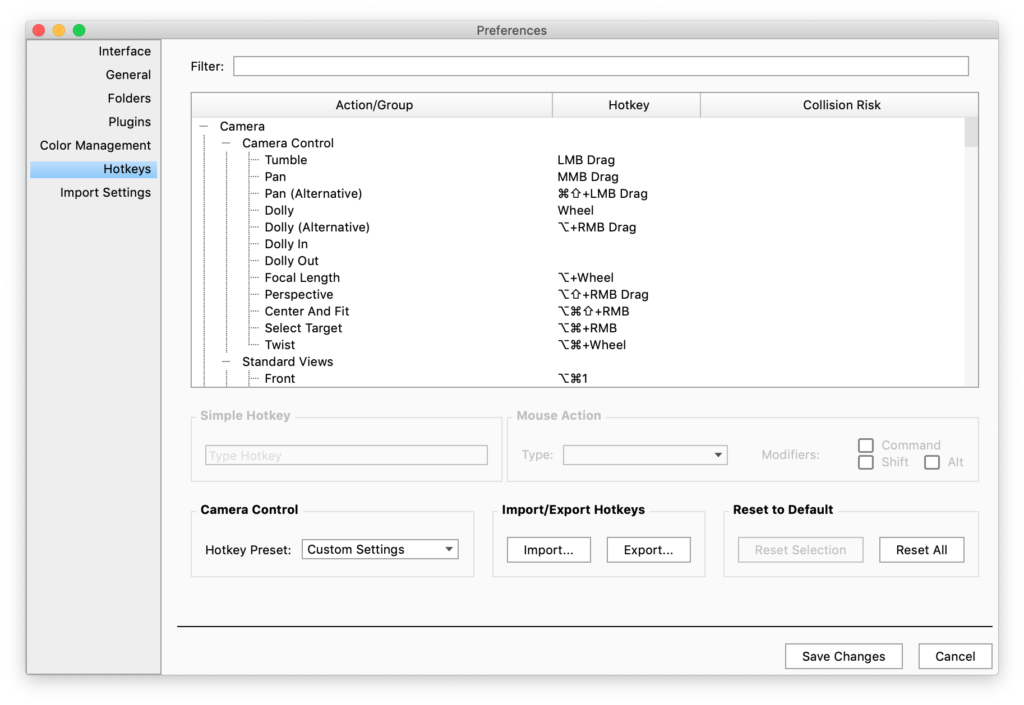This screenshot has height=705, width=1024.
Task: Select the Folders section in the sidebar
Action: pos(127,98)
